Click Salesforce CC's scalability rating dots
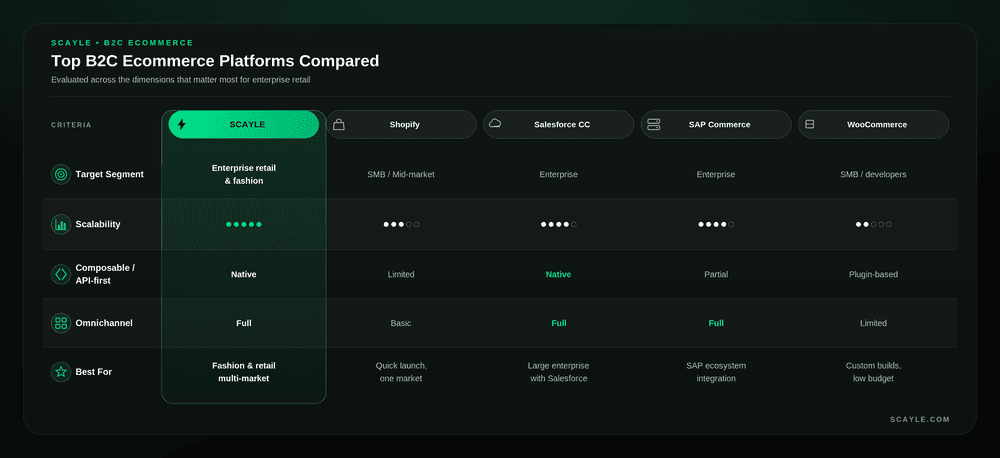The width and height of the screenshot is (1000, 458). 559,225
